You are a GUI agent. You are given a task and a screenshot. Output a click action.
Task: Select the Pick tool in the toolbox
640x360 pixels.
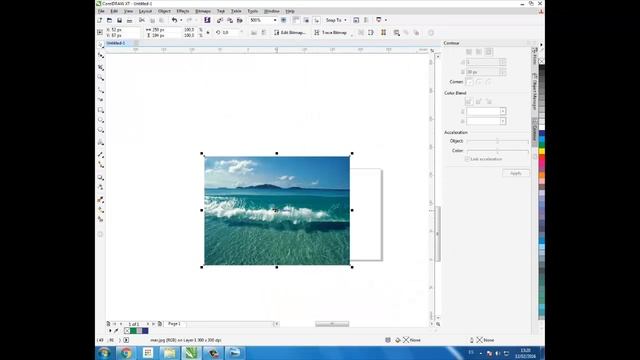100,44
